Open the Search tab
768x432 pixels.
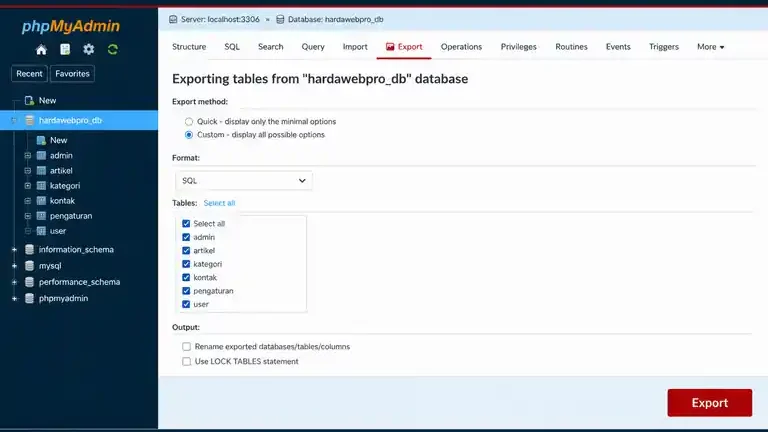[271, 47]
